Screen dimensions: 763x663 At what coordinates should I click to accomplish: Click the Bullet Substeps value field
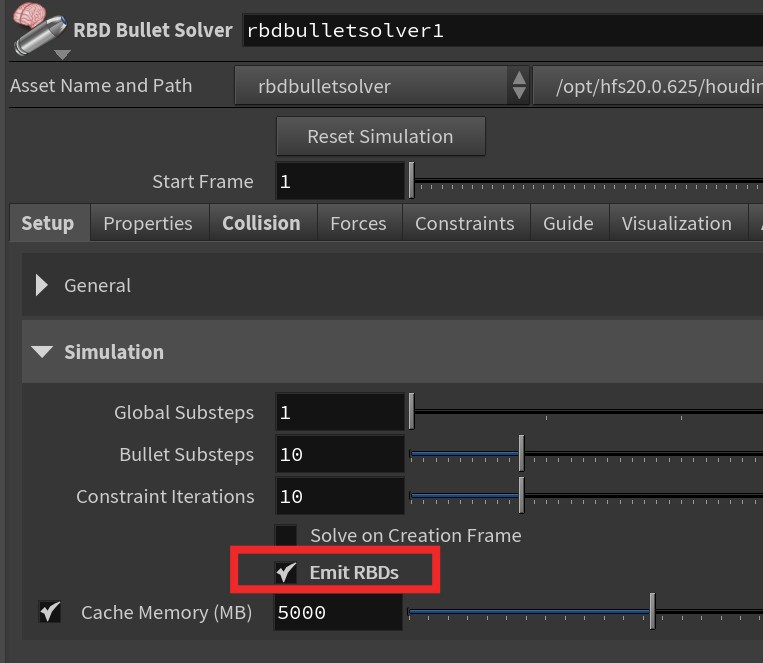[x=340, y=454]
